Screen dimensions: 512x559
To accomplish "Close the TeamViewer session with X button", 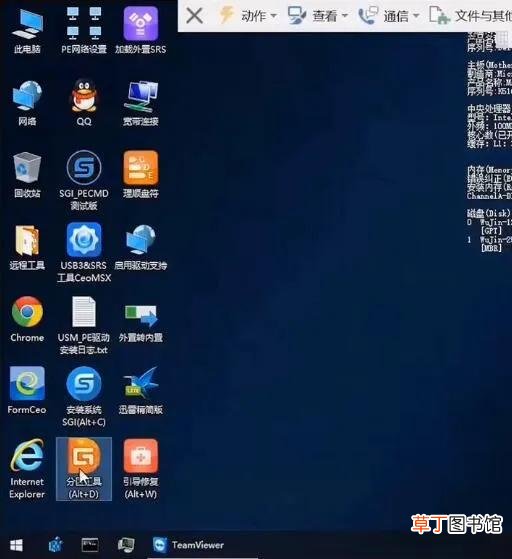I will point(195,16).
